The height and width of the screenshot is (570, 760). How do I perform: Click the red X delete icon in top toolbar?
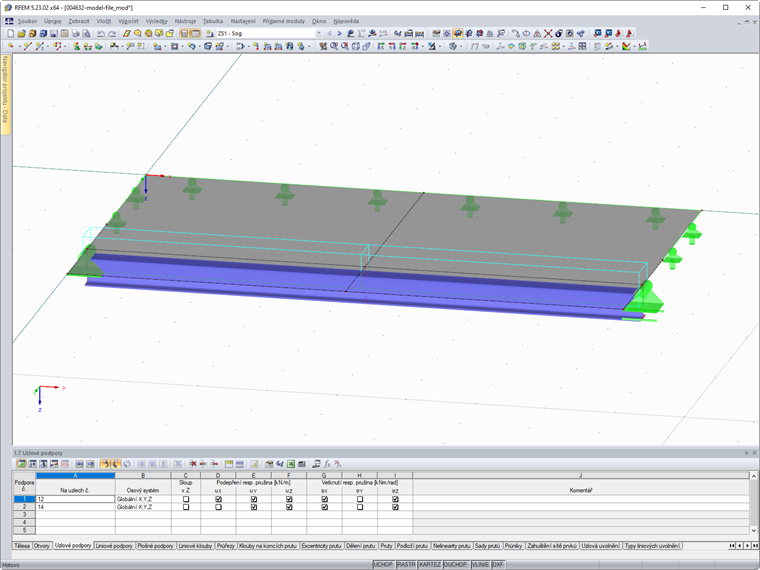pos(548,33)
